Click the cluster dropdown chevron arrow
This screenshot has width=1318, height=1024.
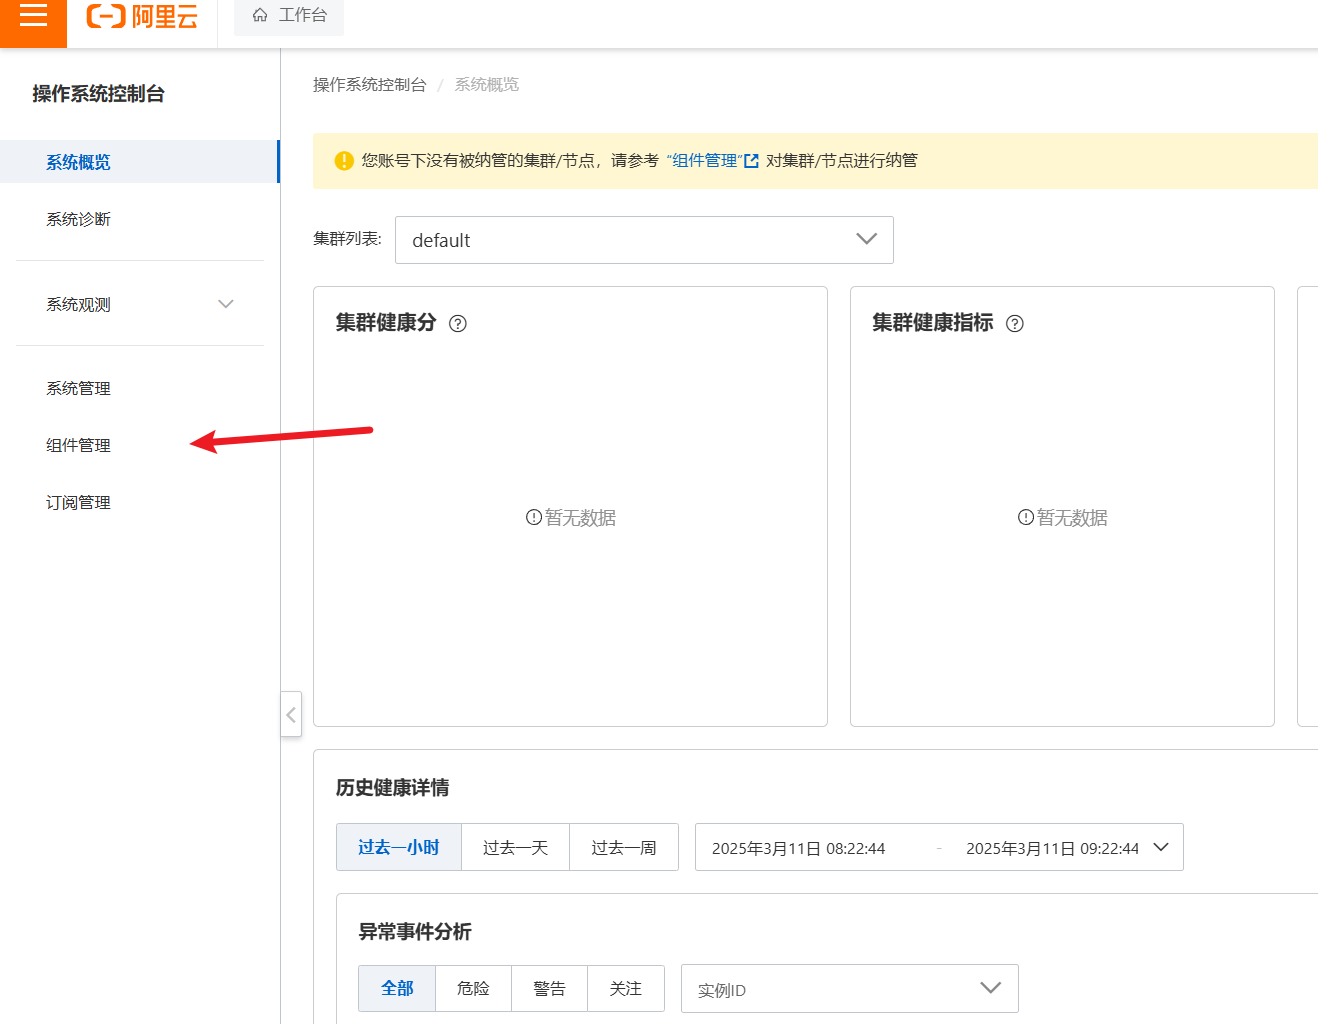[866, 239]
